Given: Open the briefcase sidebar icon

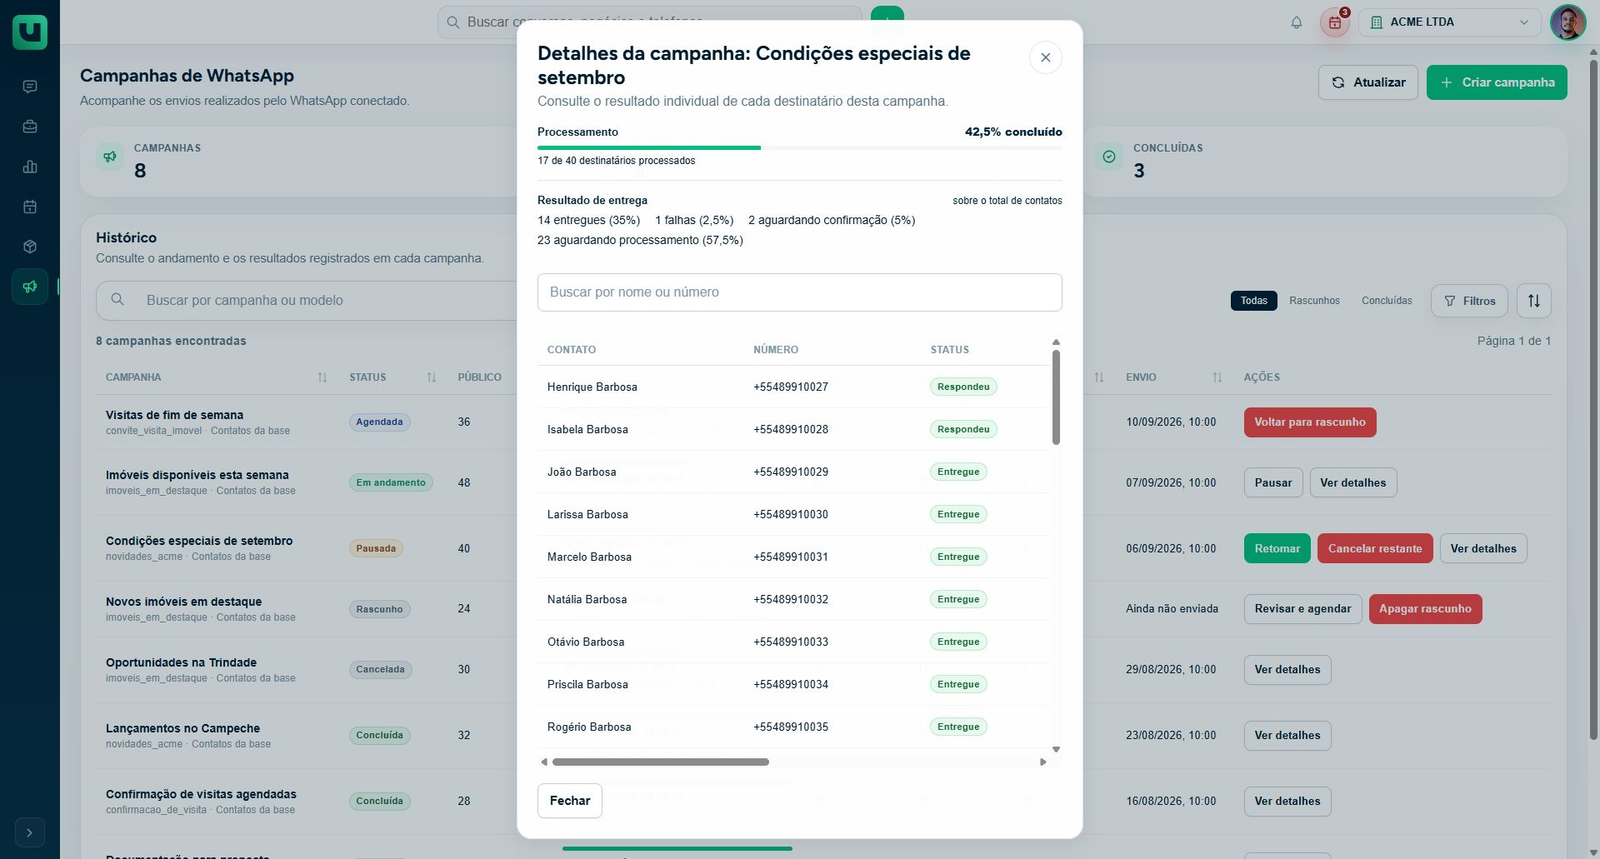Looking at the screenshot, I should point(30,127).
